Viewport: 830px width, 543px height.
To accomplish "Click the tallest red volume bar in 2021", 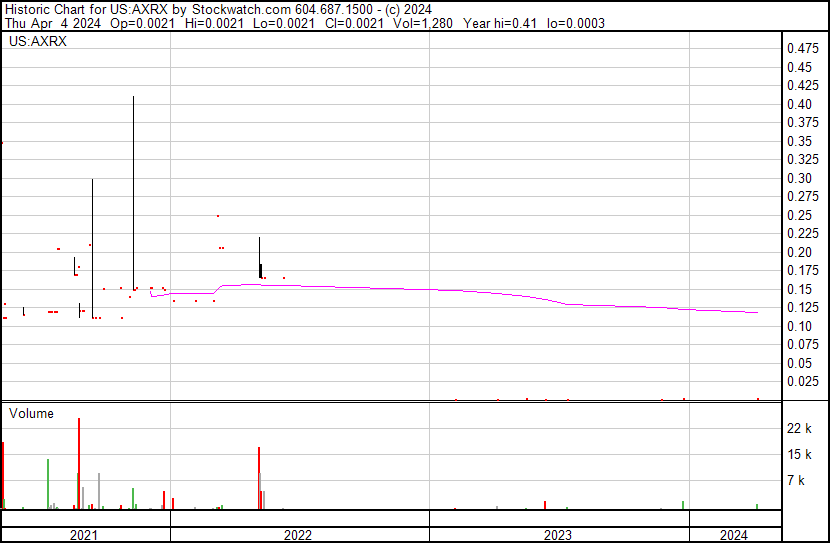I will pyautogui.click(x=79, y=464).
